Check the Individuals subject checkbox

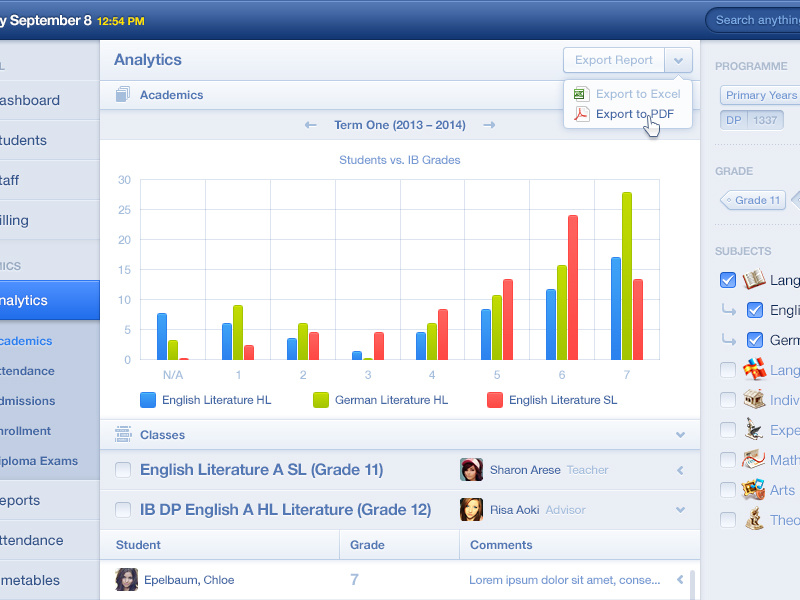coord(728,399)
